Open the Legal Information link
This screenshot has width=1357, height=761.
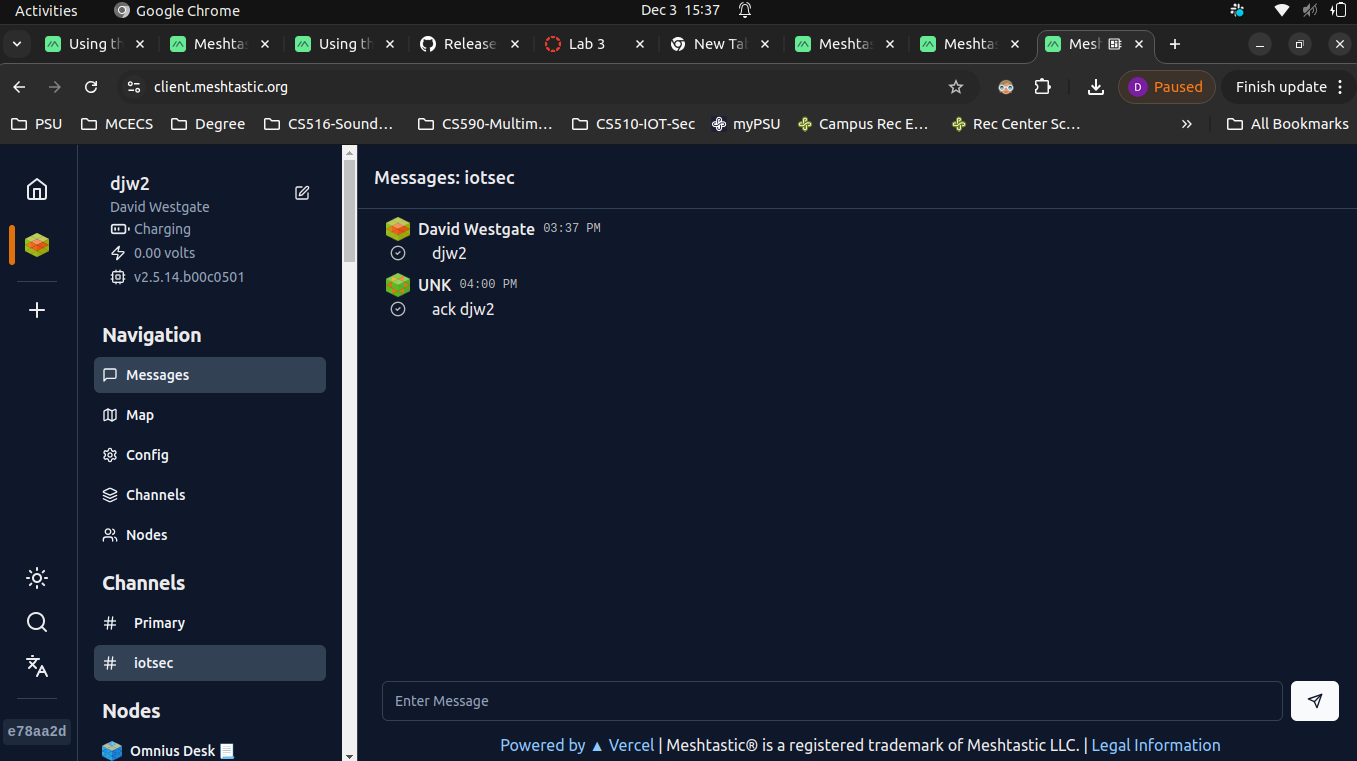click(x=1155, y=745)
